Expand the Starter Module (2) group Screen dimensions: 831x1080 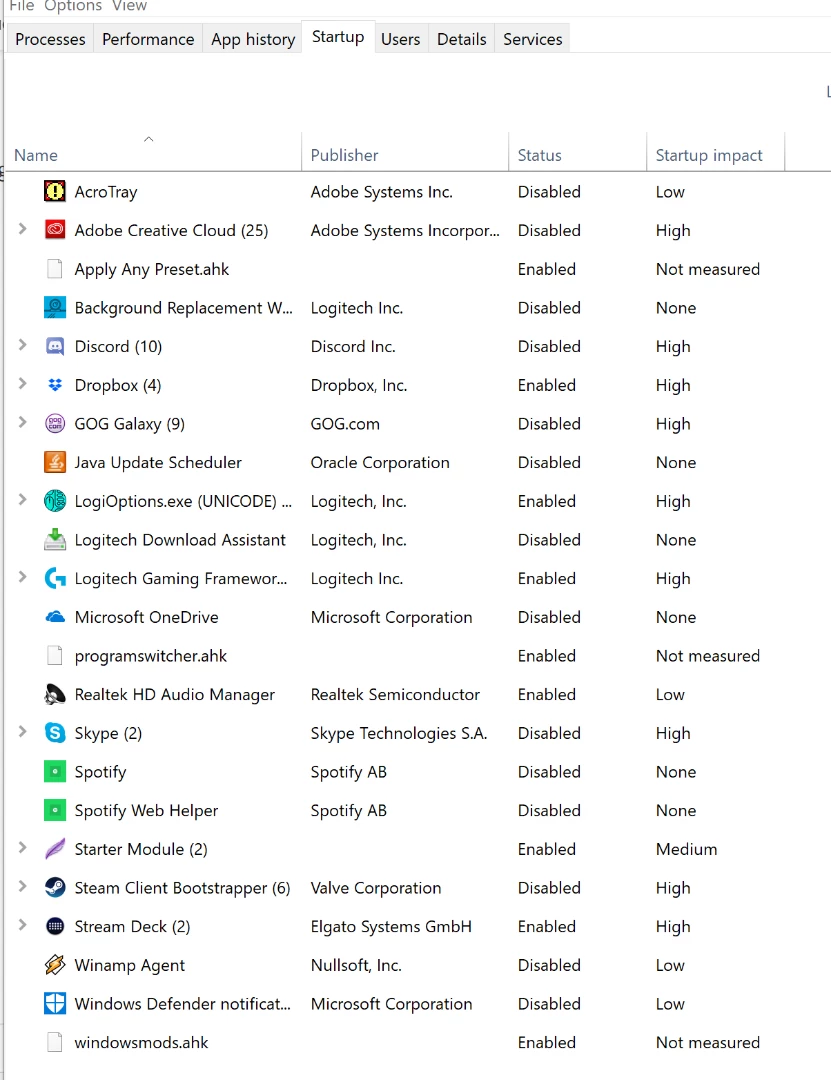coord(22,848)
